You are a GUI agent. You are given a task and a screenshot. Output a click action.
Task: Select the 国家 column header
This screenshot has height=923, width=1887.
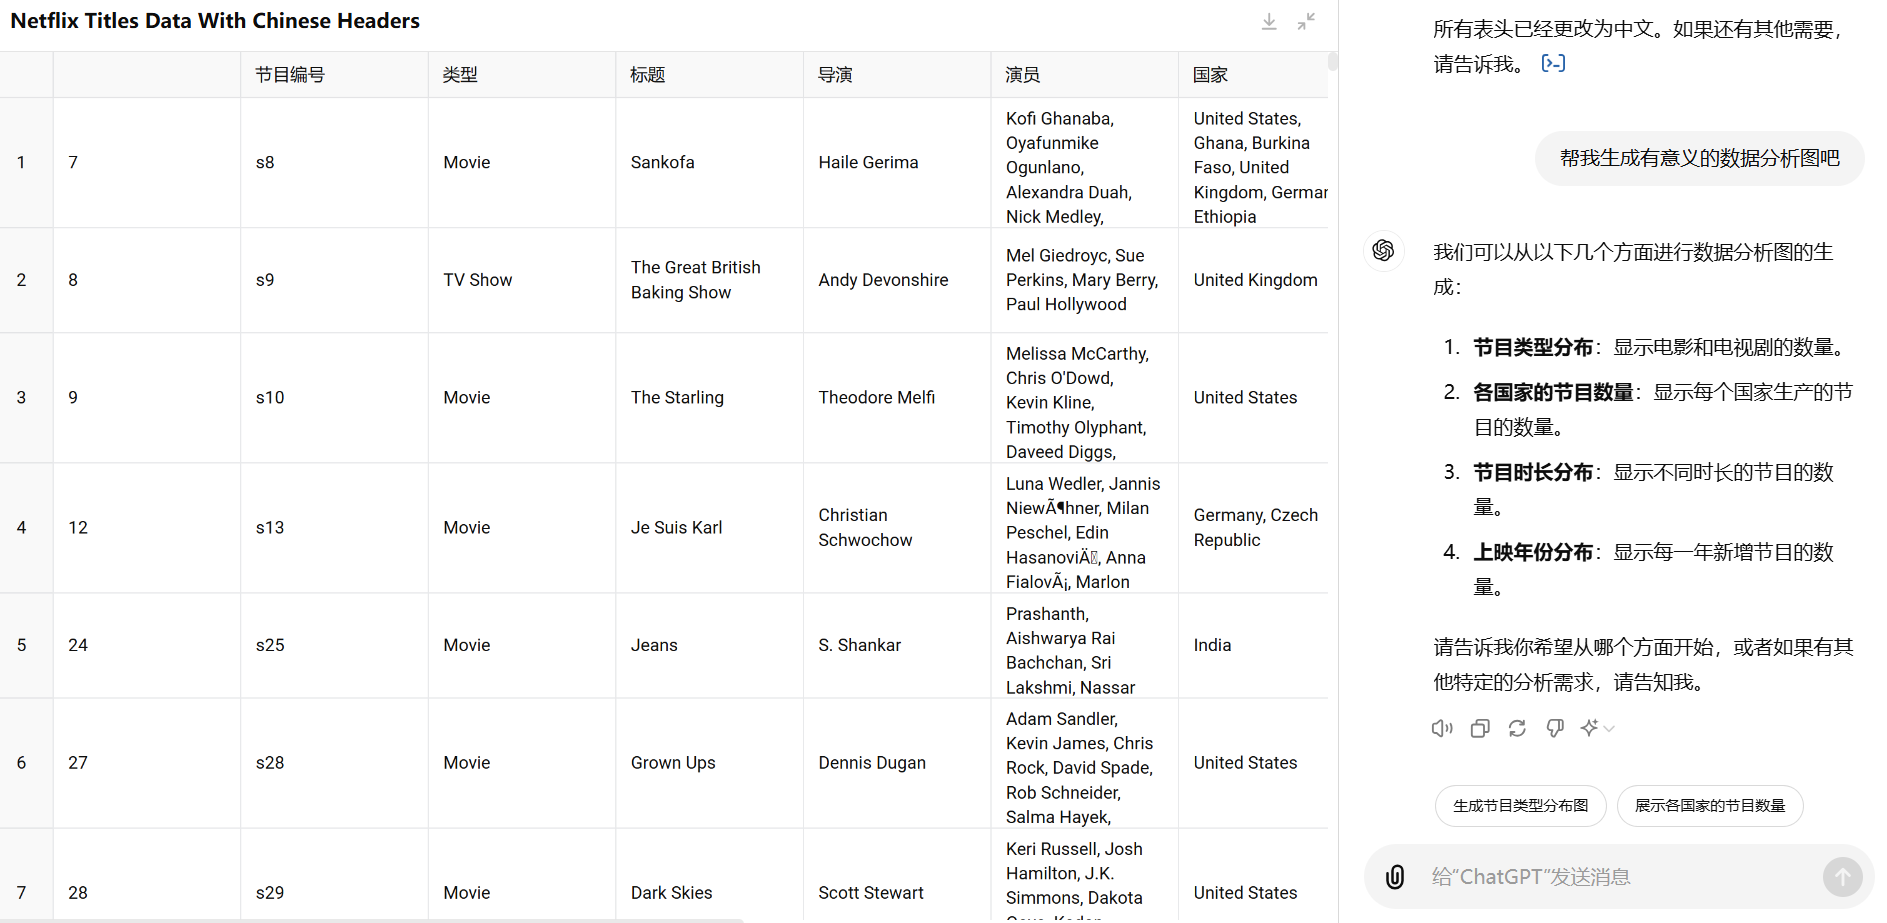pyautogui.click(x=1253, y=75)
